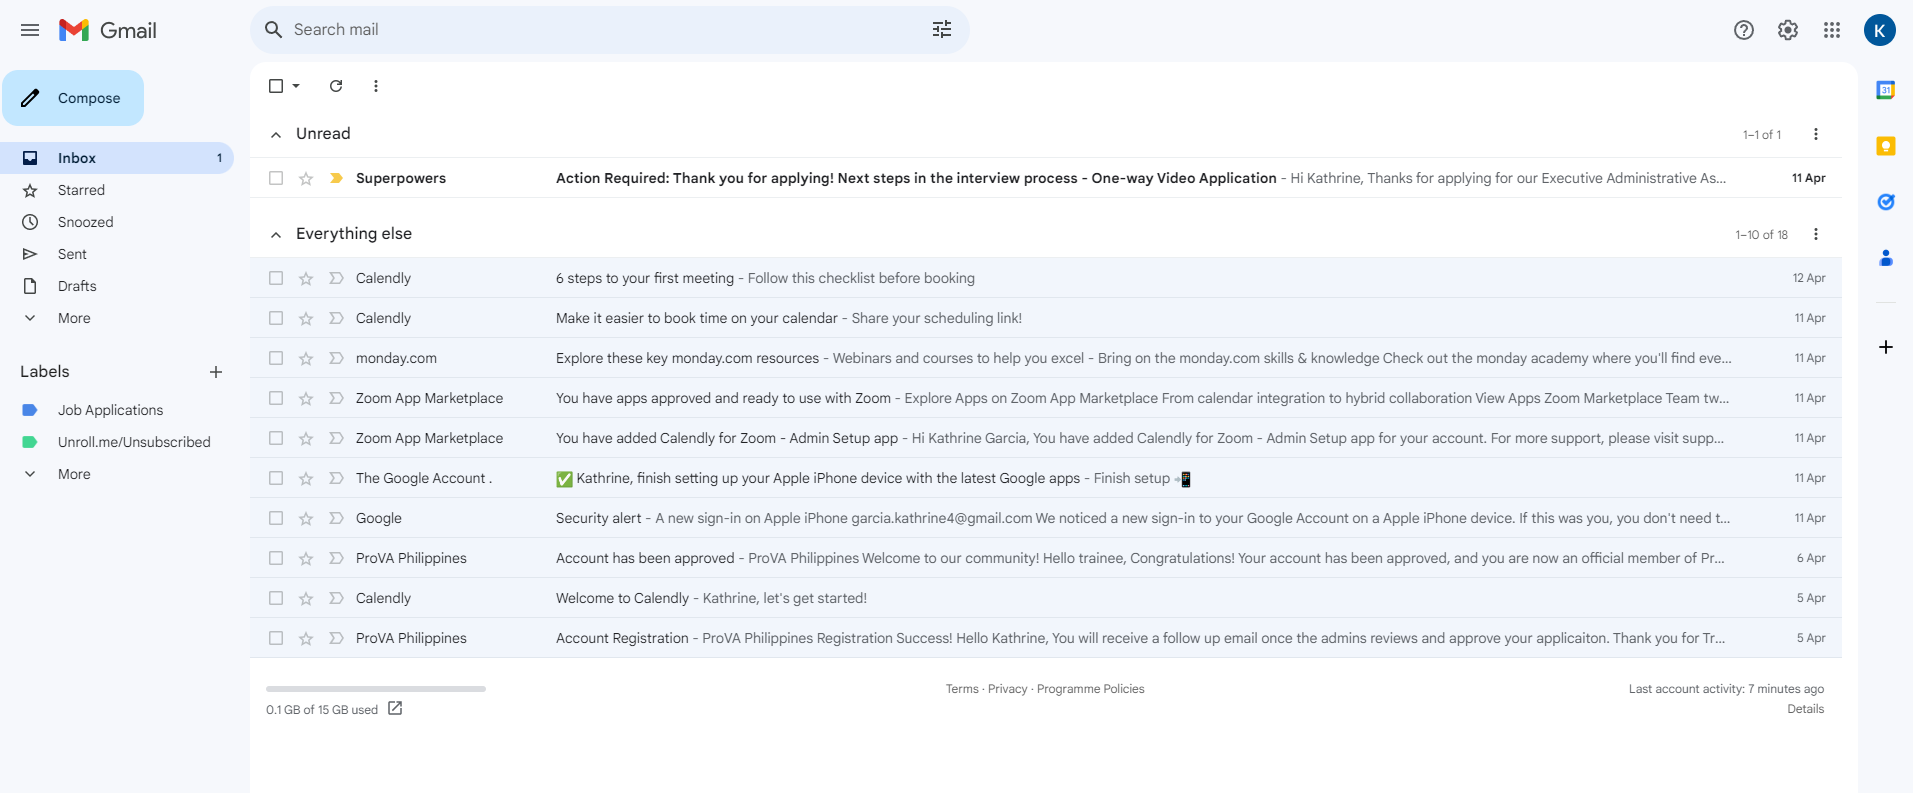Screen dimensions: 1913x793
Task: Check the Superpowers email checkbox
Action: pyautogui.click(x=276, y=178)
